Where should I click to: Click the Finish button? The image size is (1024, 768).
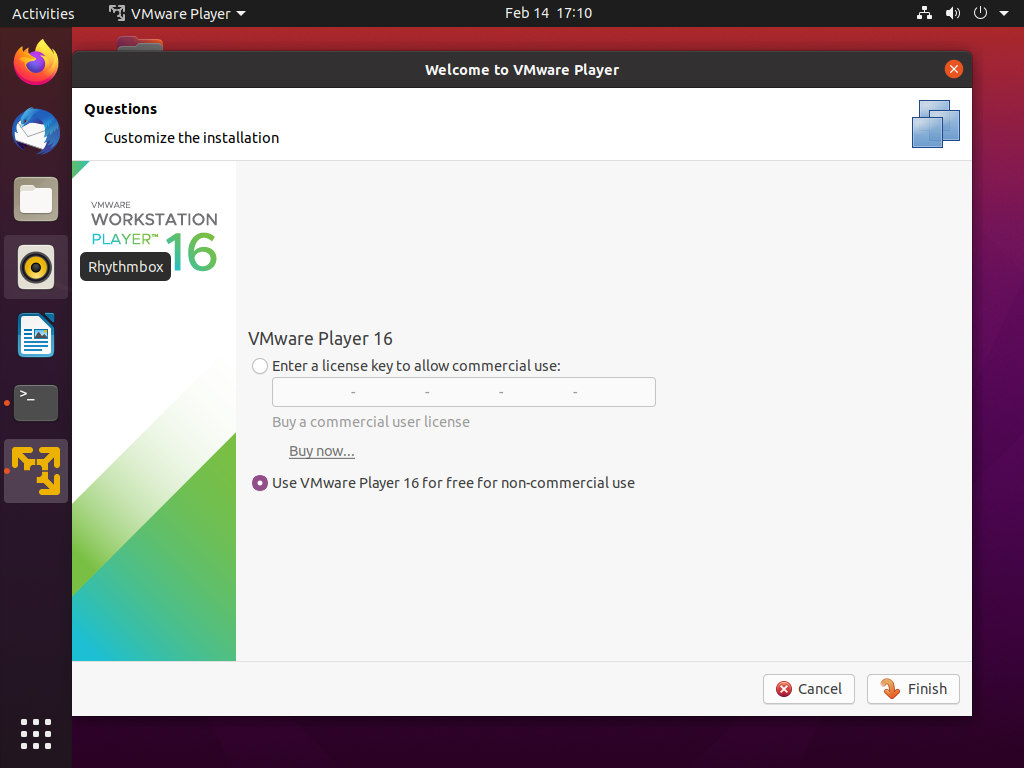tap(913, 689)
